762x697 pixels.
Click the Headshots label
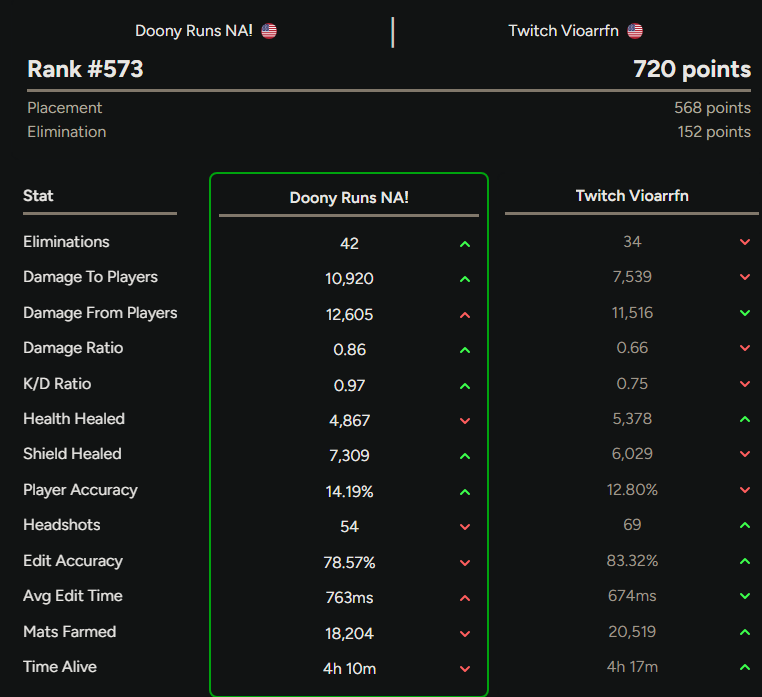[62, 525]
